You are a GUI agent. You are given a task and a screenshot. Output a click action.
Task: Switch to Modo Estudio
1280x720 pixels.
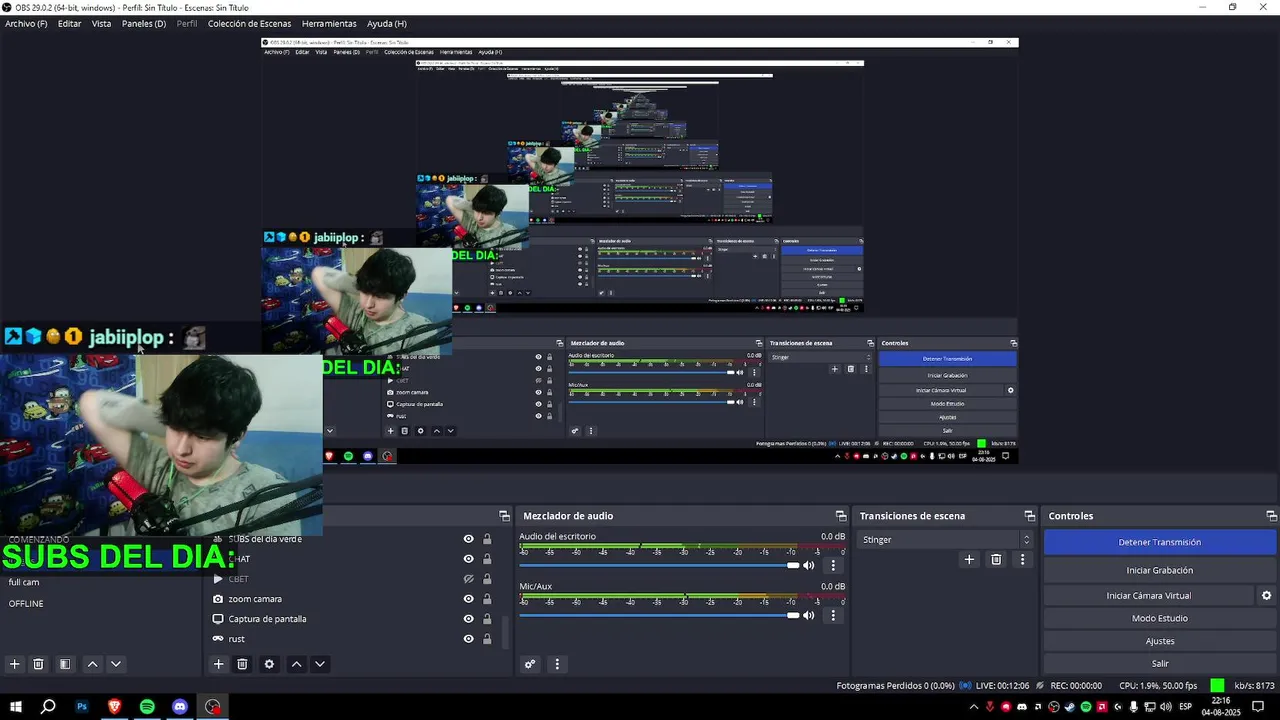(1160, 618)
